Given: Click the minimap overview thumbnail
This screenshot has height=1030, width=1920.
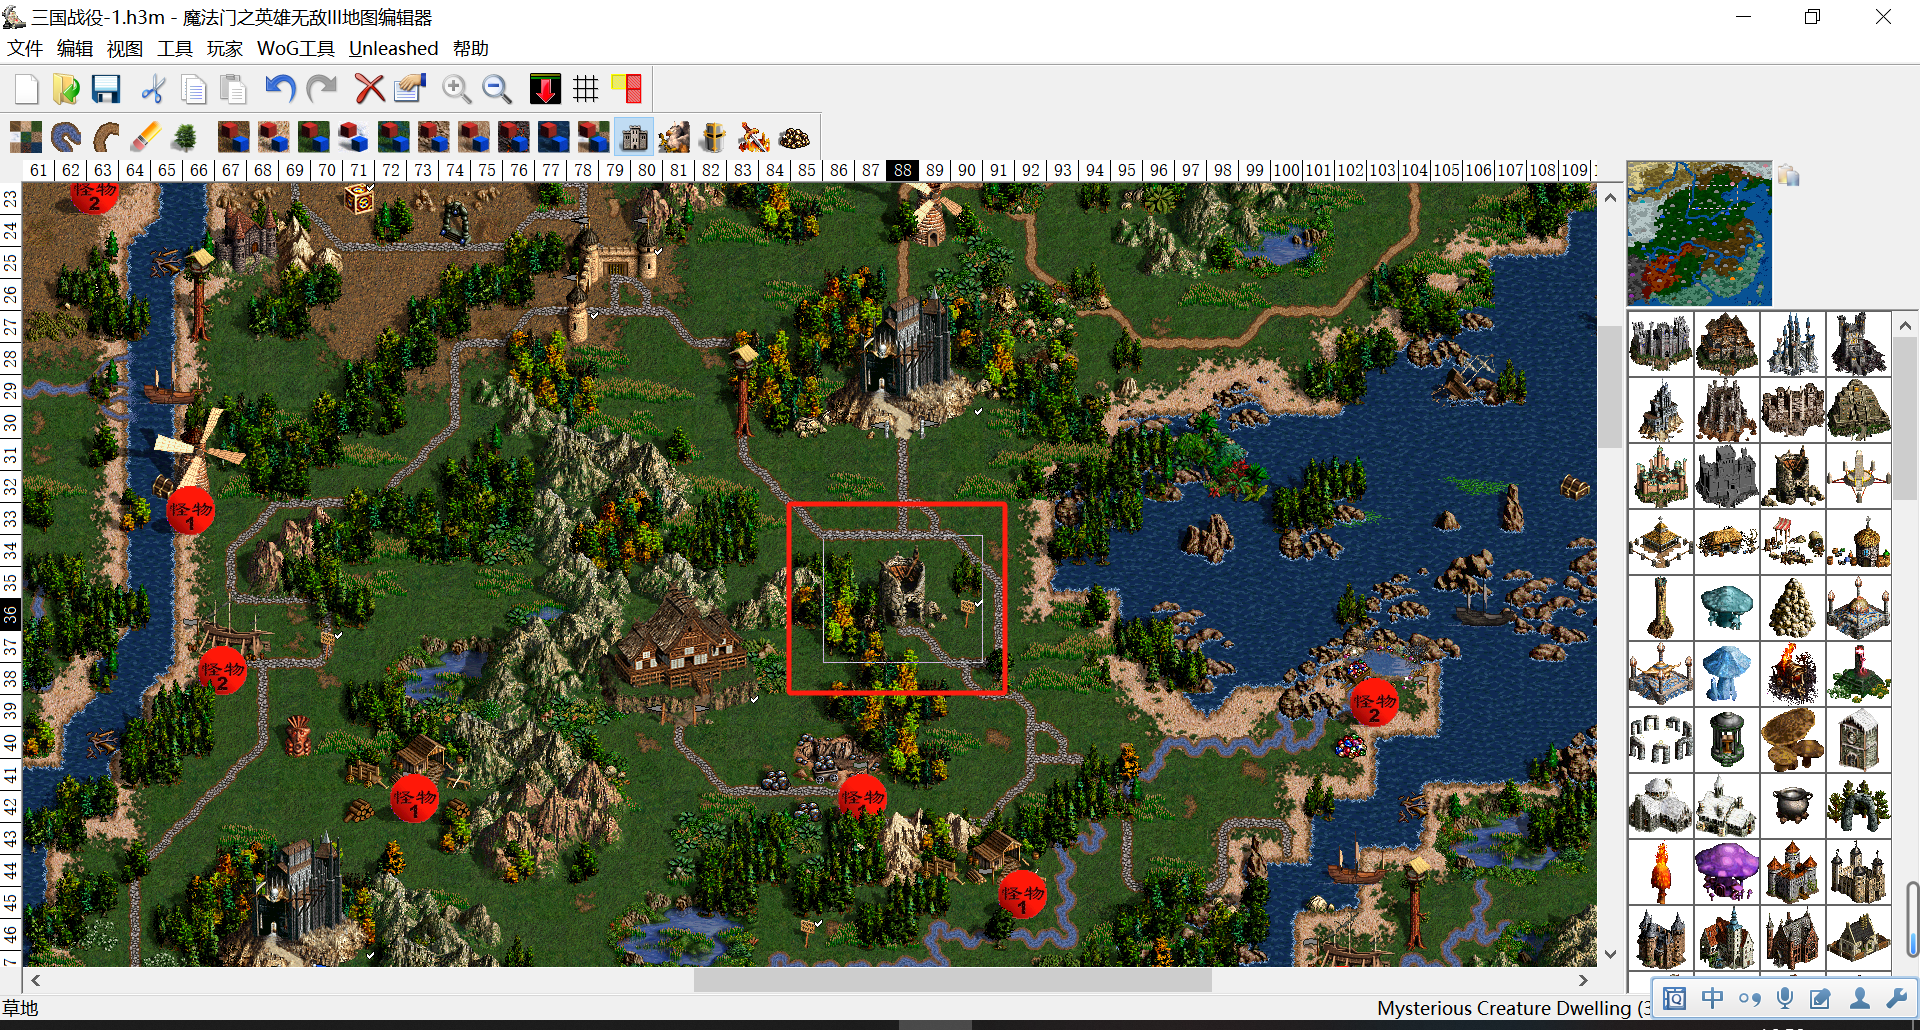Looking at the screenshot, I should tap(1699, 233).
